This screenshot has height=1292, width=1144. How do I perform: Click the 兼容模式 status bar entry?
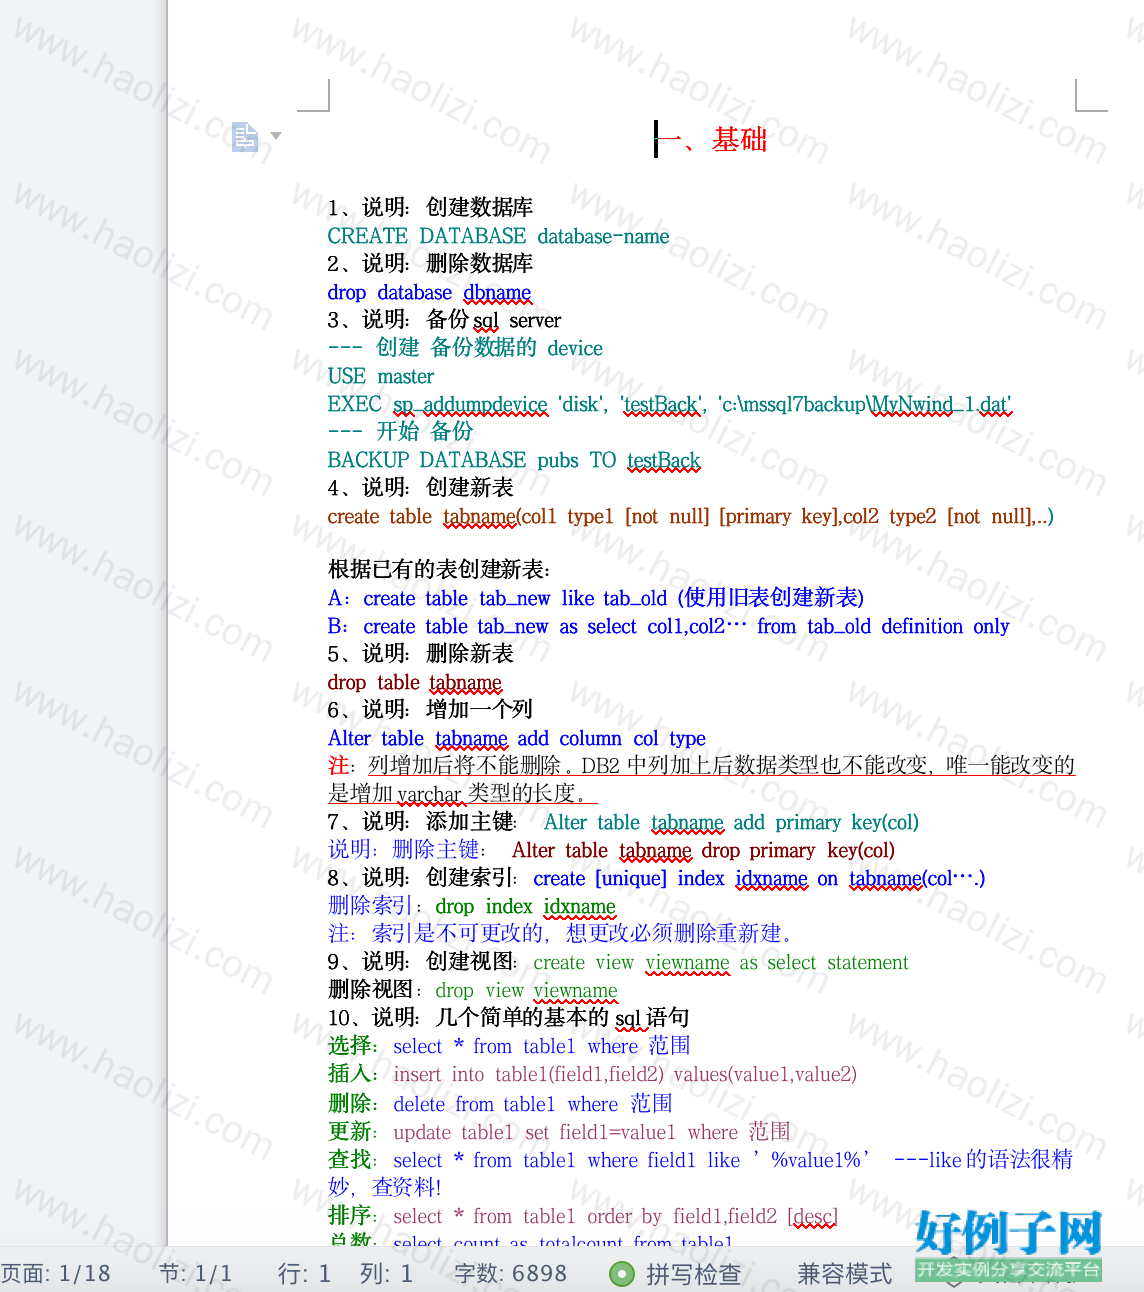844,1273
